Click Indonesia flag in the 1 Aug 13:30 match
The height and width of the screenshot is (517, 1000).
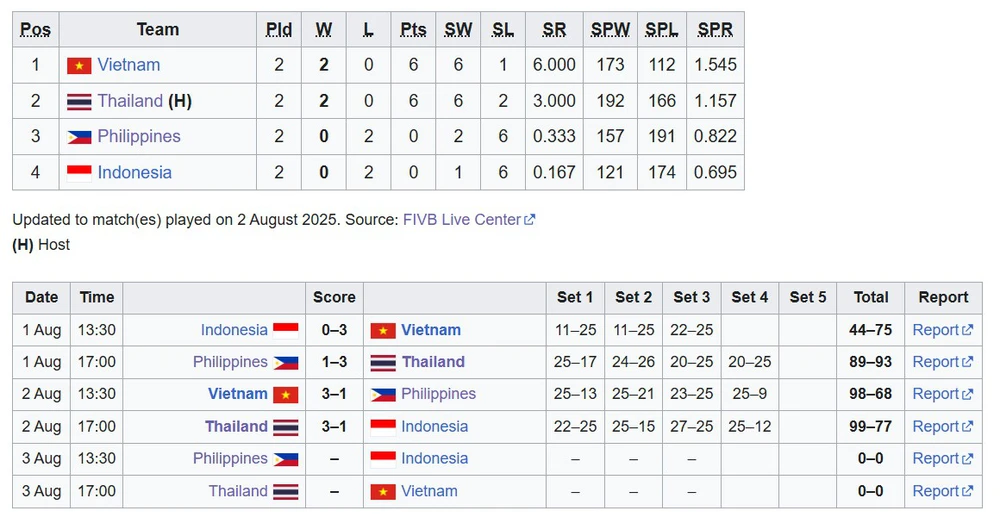point(286,330)
